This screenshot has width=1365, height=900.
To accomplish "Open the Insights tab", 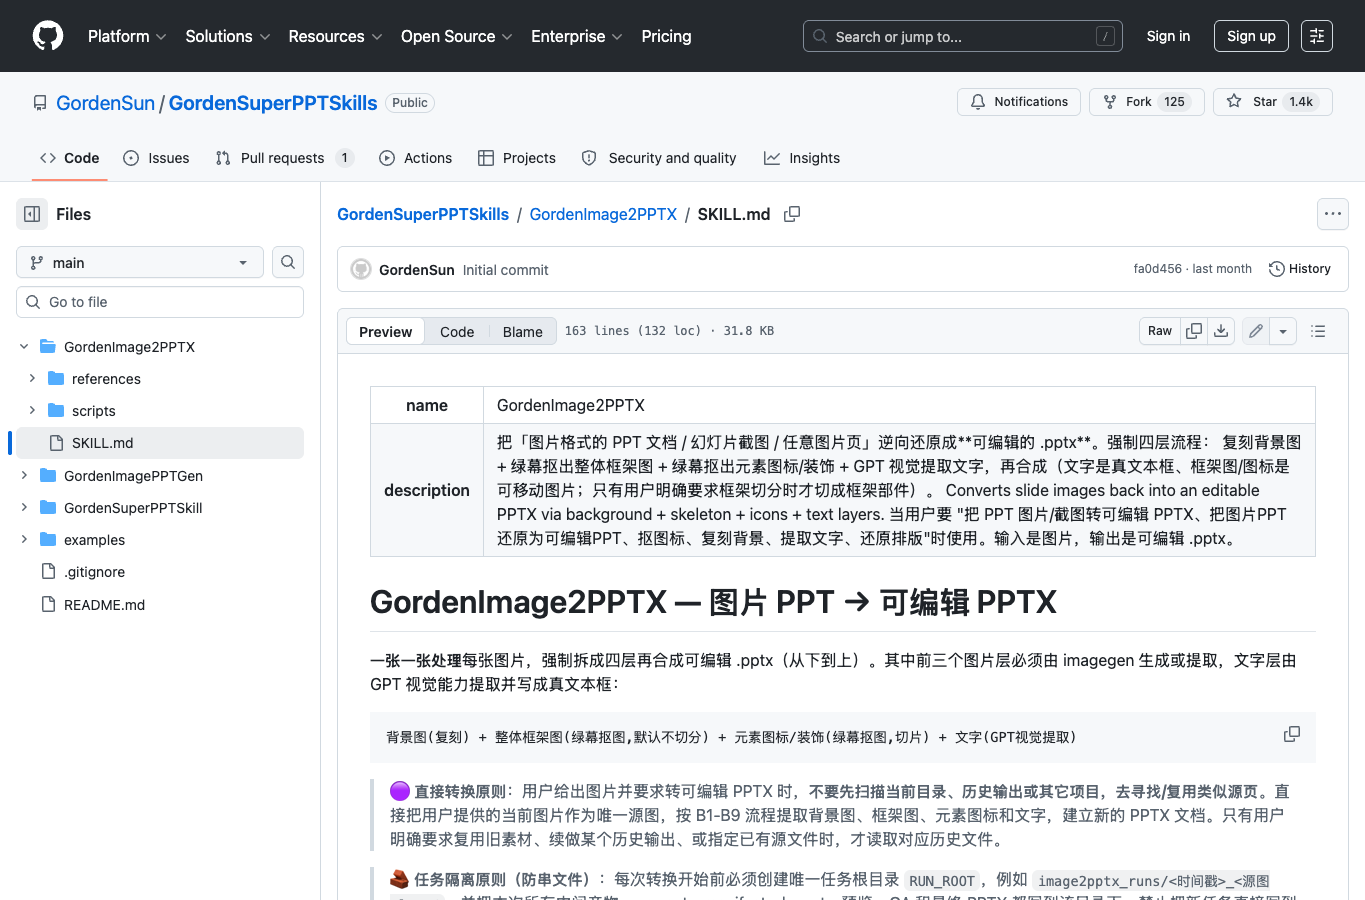I will point(802,158).
